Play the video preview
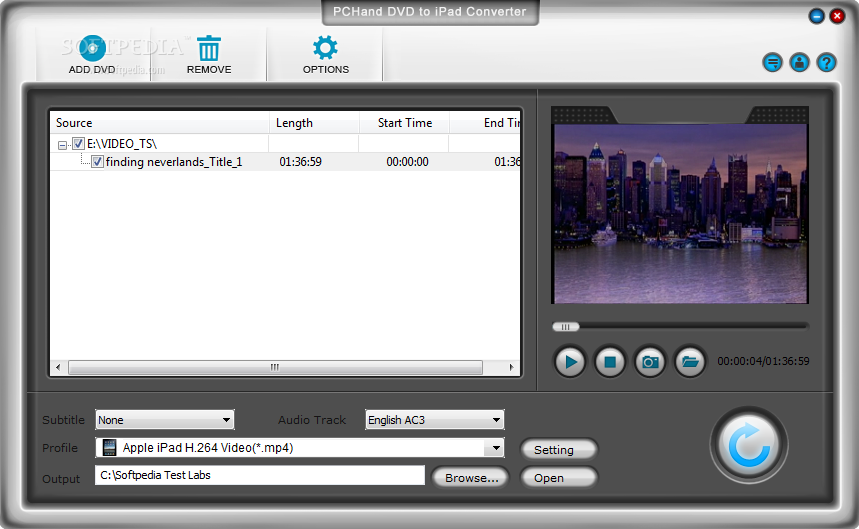The height and width of the screenshot is (529, 859). click(570, 362)
